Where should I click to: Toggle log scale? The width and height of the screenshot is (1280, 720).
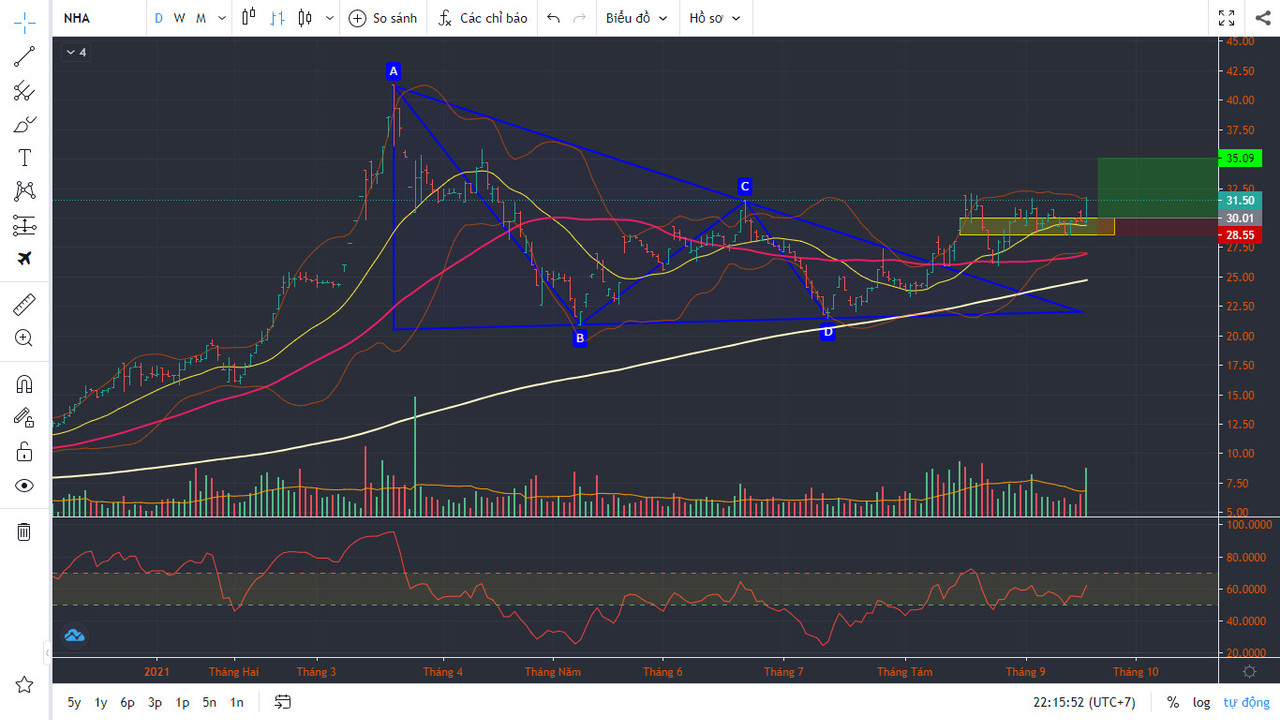tap(1201, 702)
